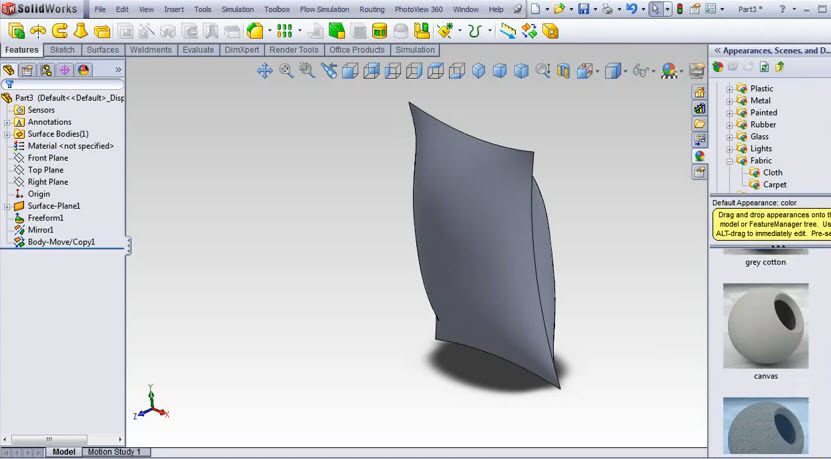Click the Pan view icon
831x459 pixels.
(264, 70)
